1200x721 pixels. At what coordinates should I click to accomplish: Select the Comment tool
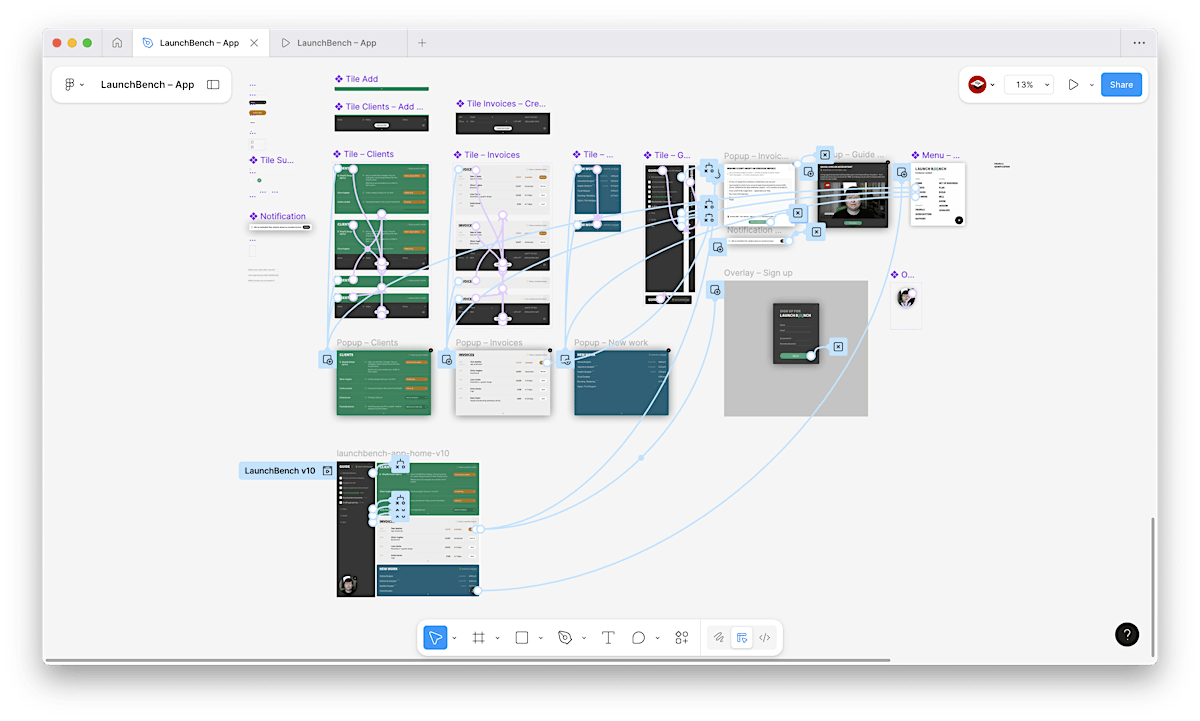coord(639,638)
